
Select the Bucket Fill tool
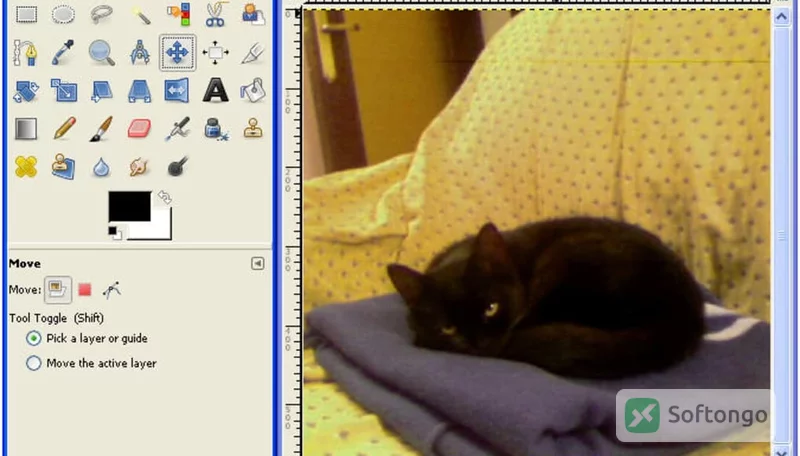tap(253, 90)
